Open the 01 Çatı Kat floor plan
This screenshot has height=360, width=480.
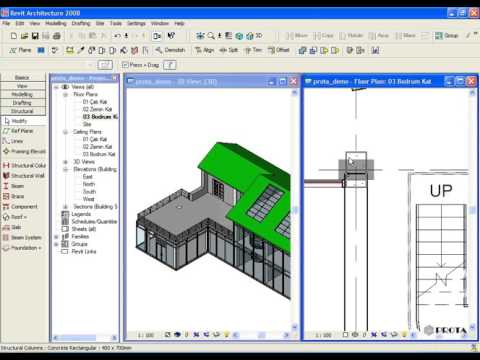pyautogui.click(x=95, y=102)
